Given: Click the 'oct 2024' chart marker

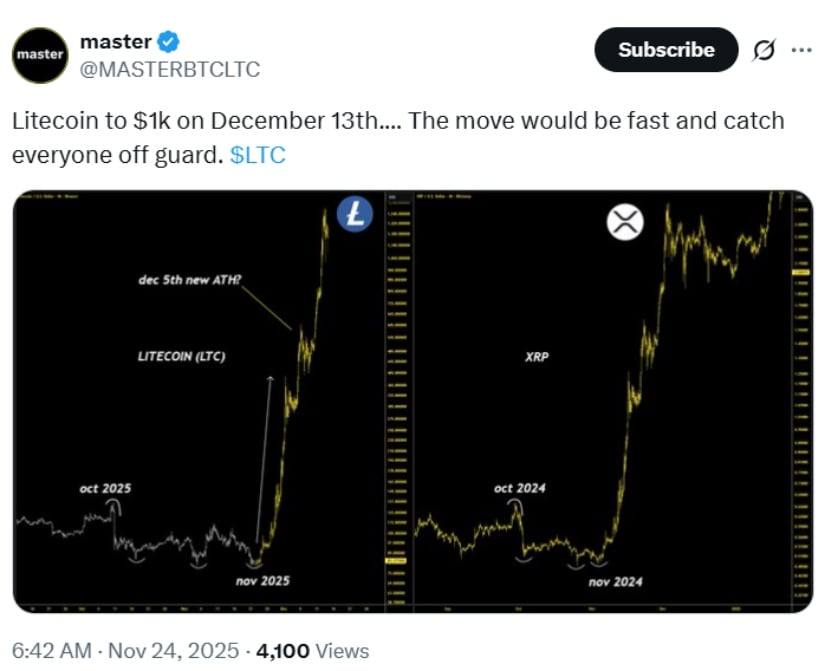Looking at the screenshot, I should pyautogui.click(x=517, y=489).
